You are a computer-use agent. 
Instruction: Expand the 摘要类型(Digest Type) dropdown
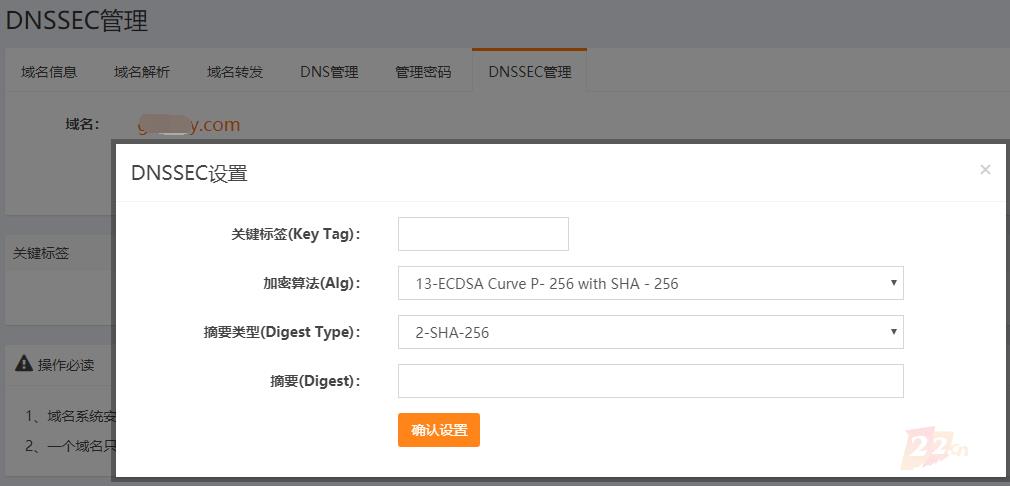pos(650,332)
